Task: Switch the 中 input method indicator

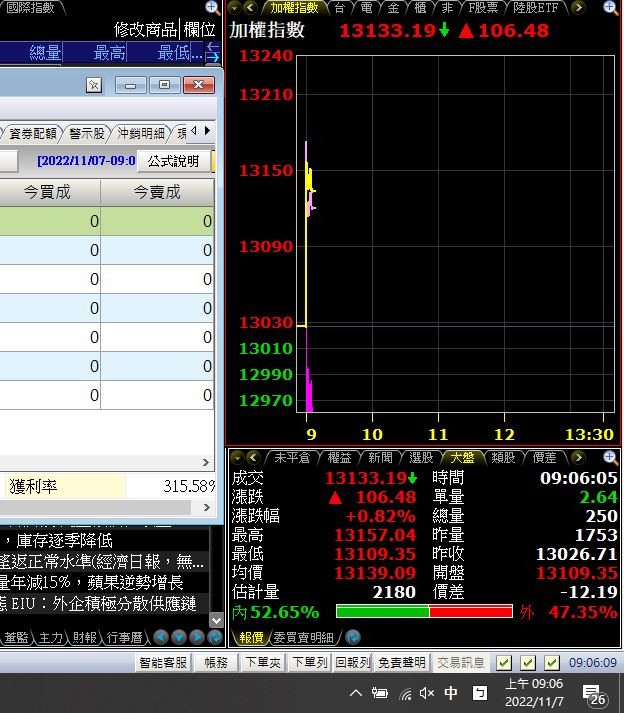Action: pos(451,693)
